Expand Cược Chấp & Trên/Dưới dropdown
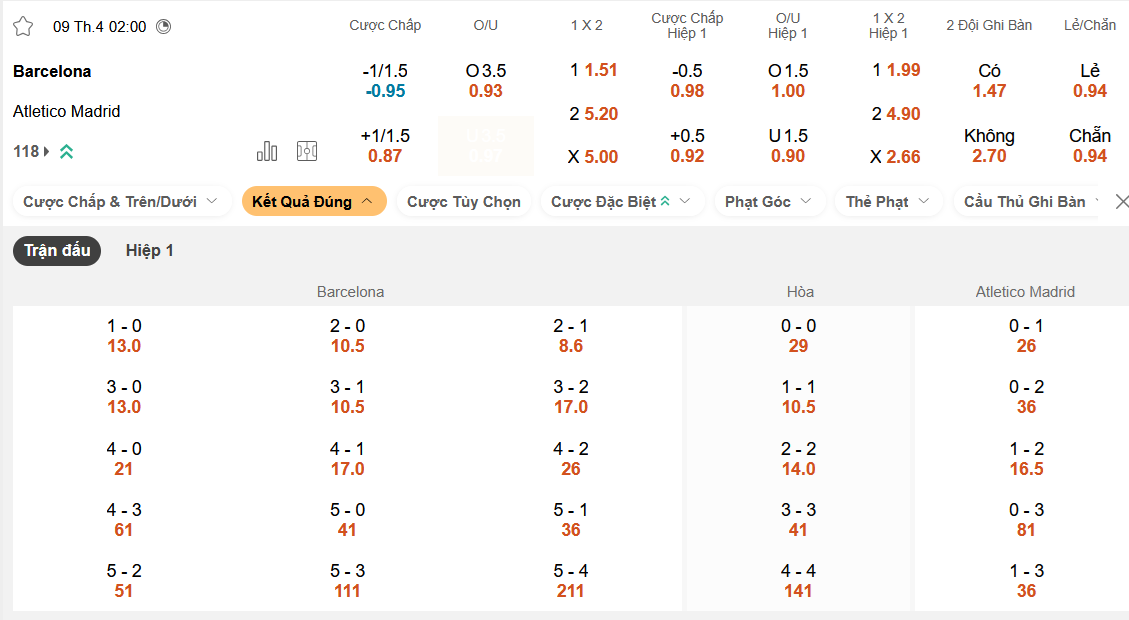1129x620 pixels. (x=121, y=201)
